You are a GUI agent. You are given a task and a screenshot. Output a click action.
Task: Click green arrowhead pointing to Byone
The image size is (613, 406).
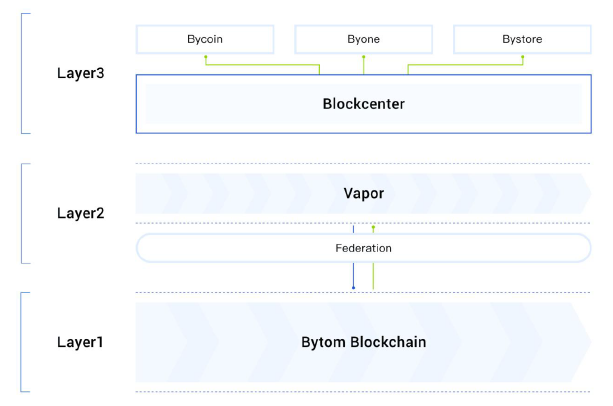[x=363, y=58]
